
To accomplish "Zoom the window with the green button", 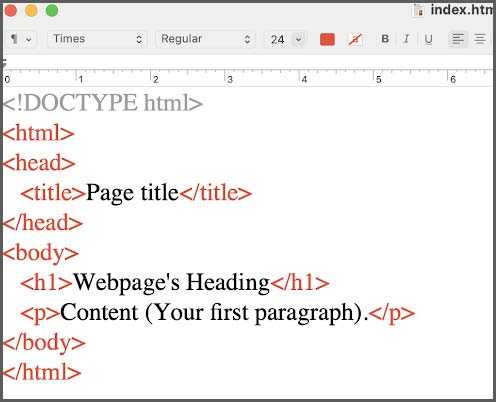I will click(x=52, y=10).
